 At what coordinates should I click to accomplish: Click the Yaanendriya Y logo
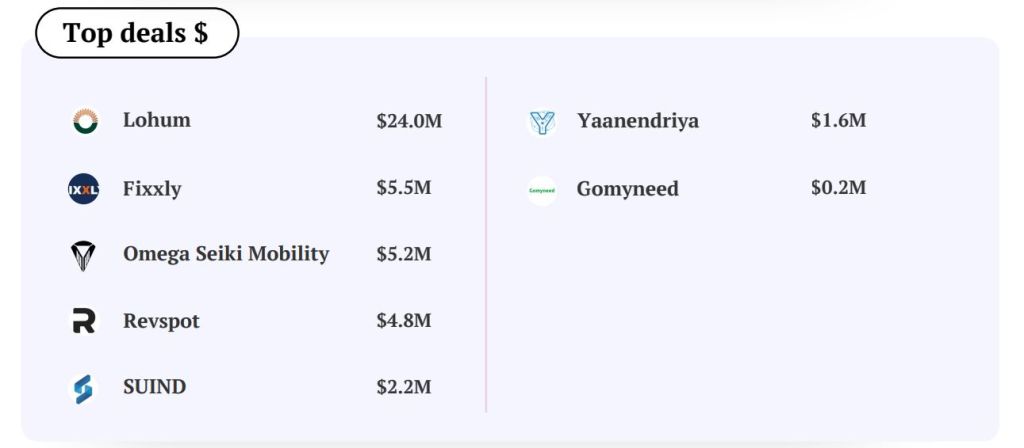tap(542, 121)
